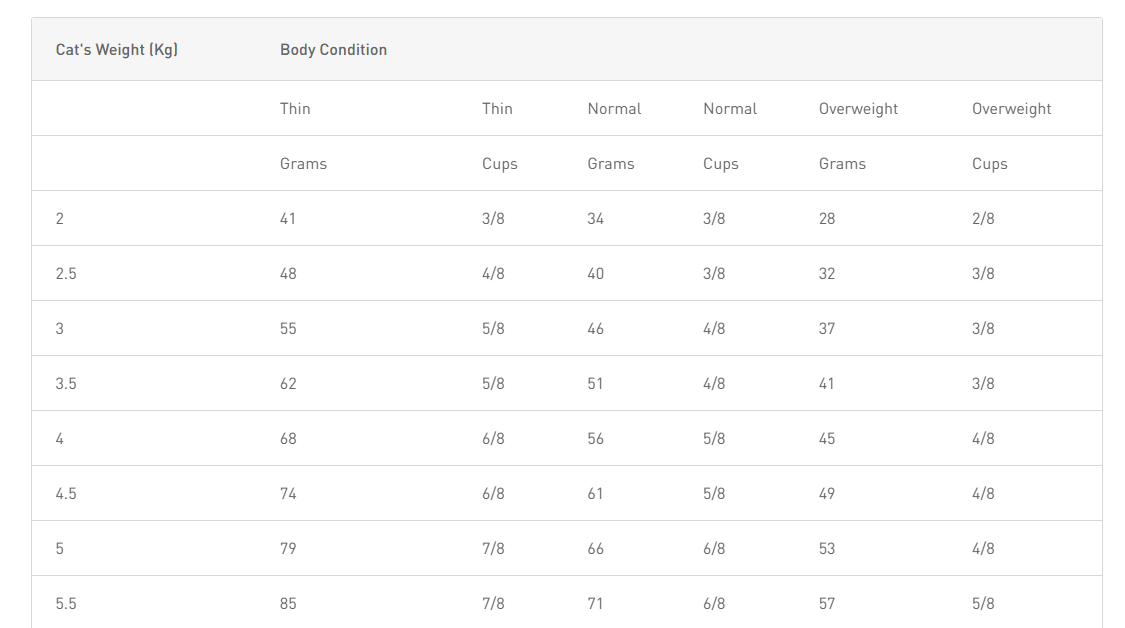Click Normal grams value 34 for 2 kg
Viewport: 1125px width, 628px height.
[596, 219]
